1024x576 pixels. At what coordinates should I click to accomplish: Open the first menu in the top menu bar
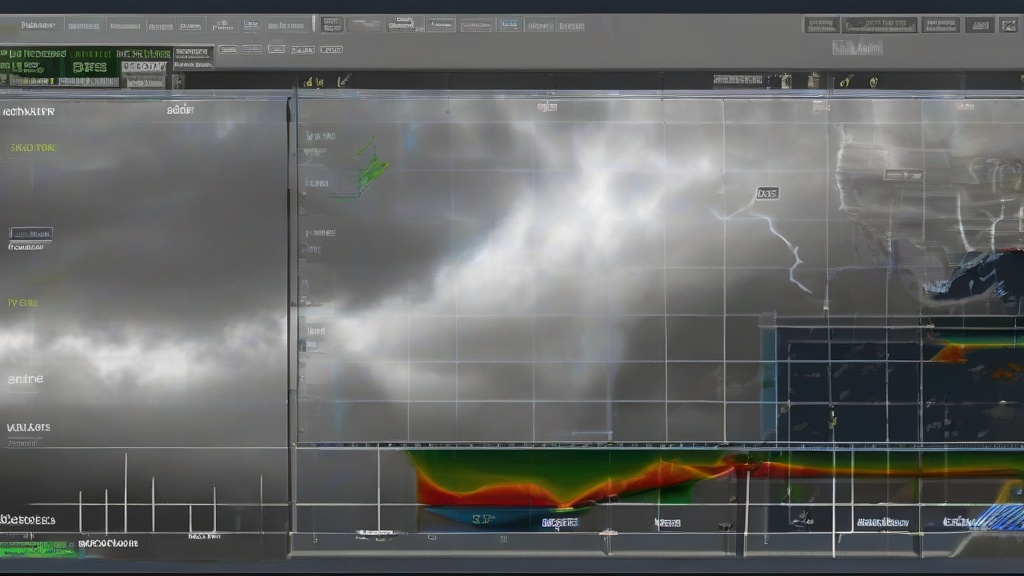[x=38, y=25]
